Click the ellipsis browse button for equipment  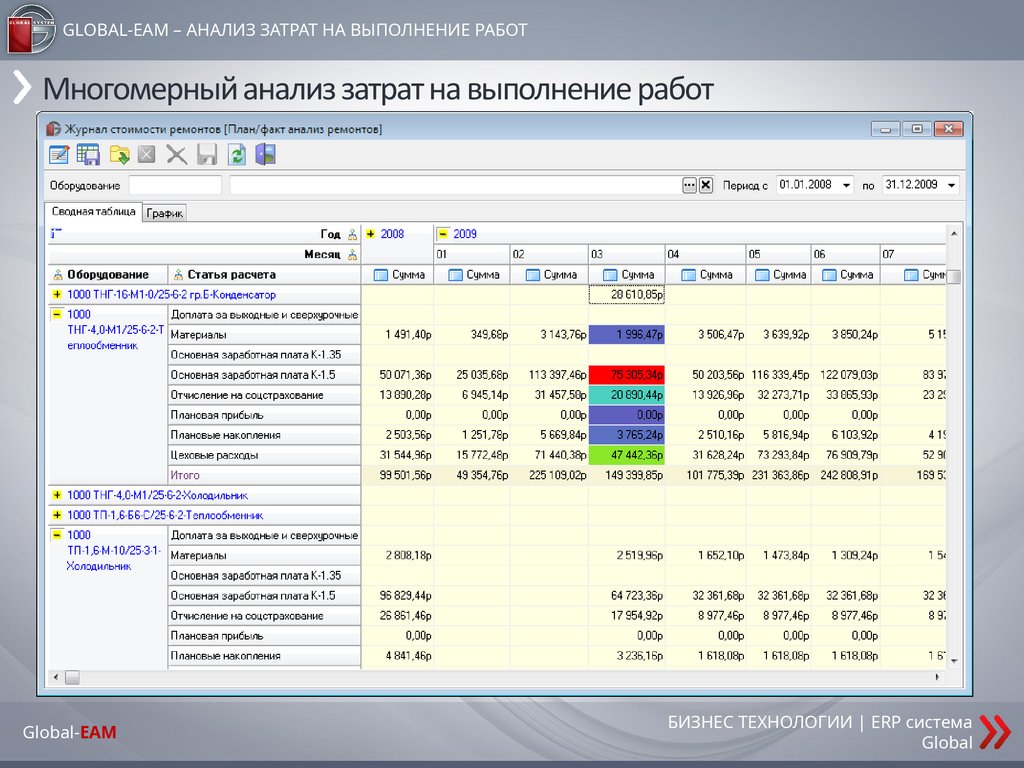pos(689,185)
